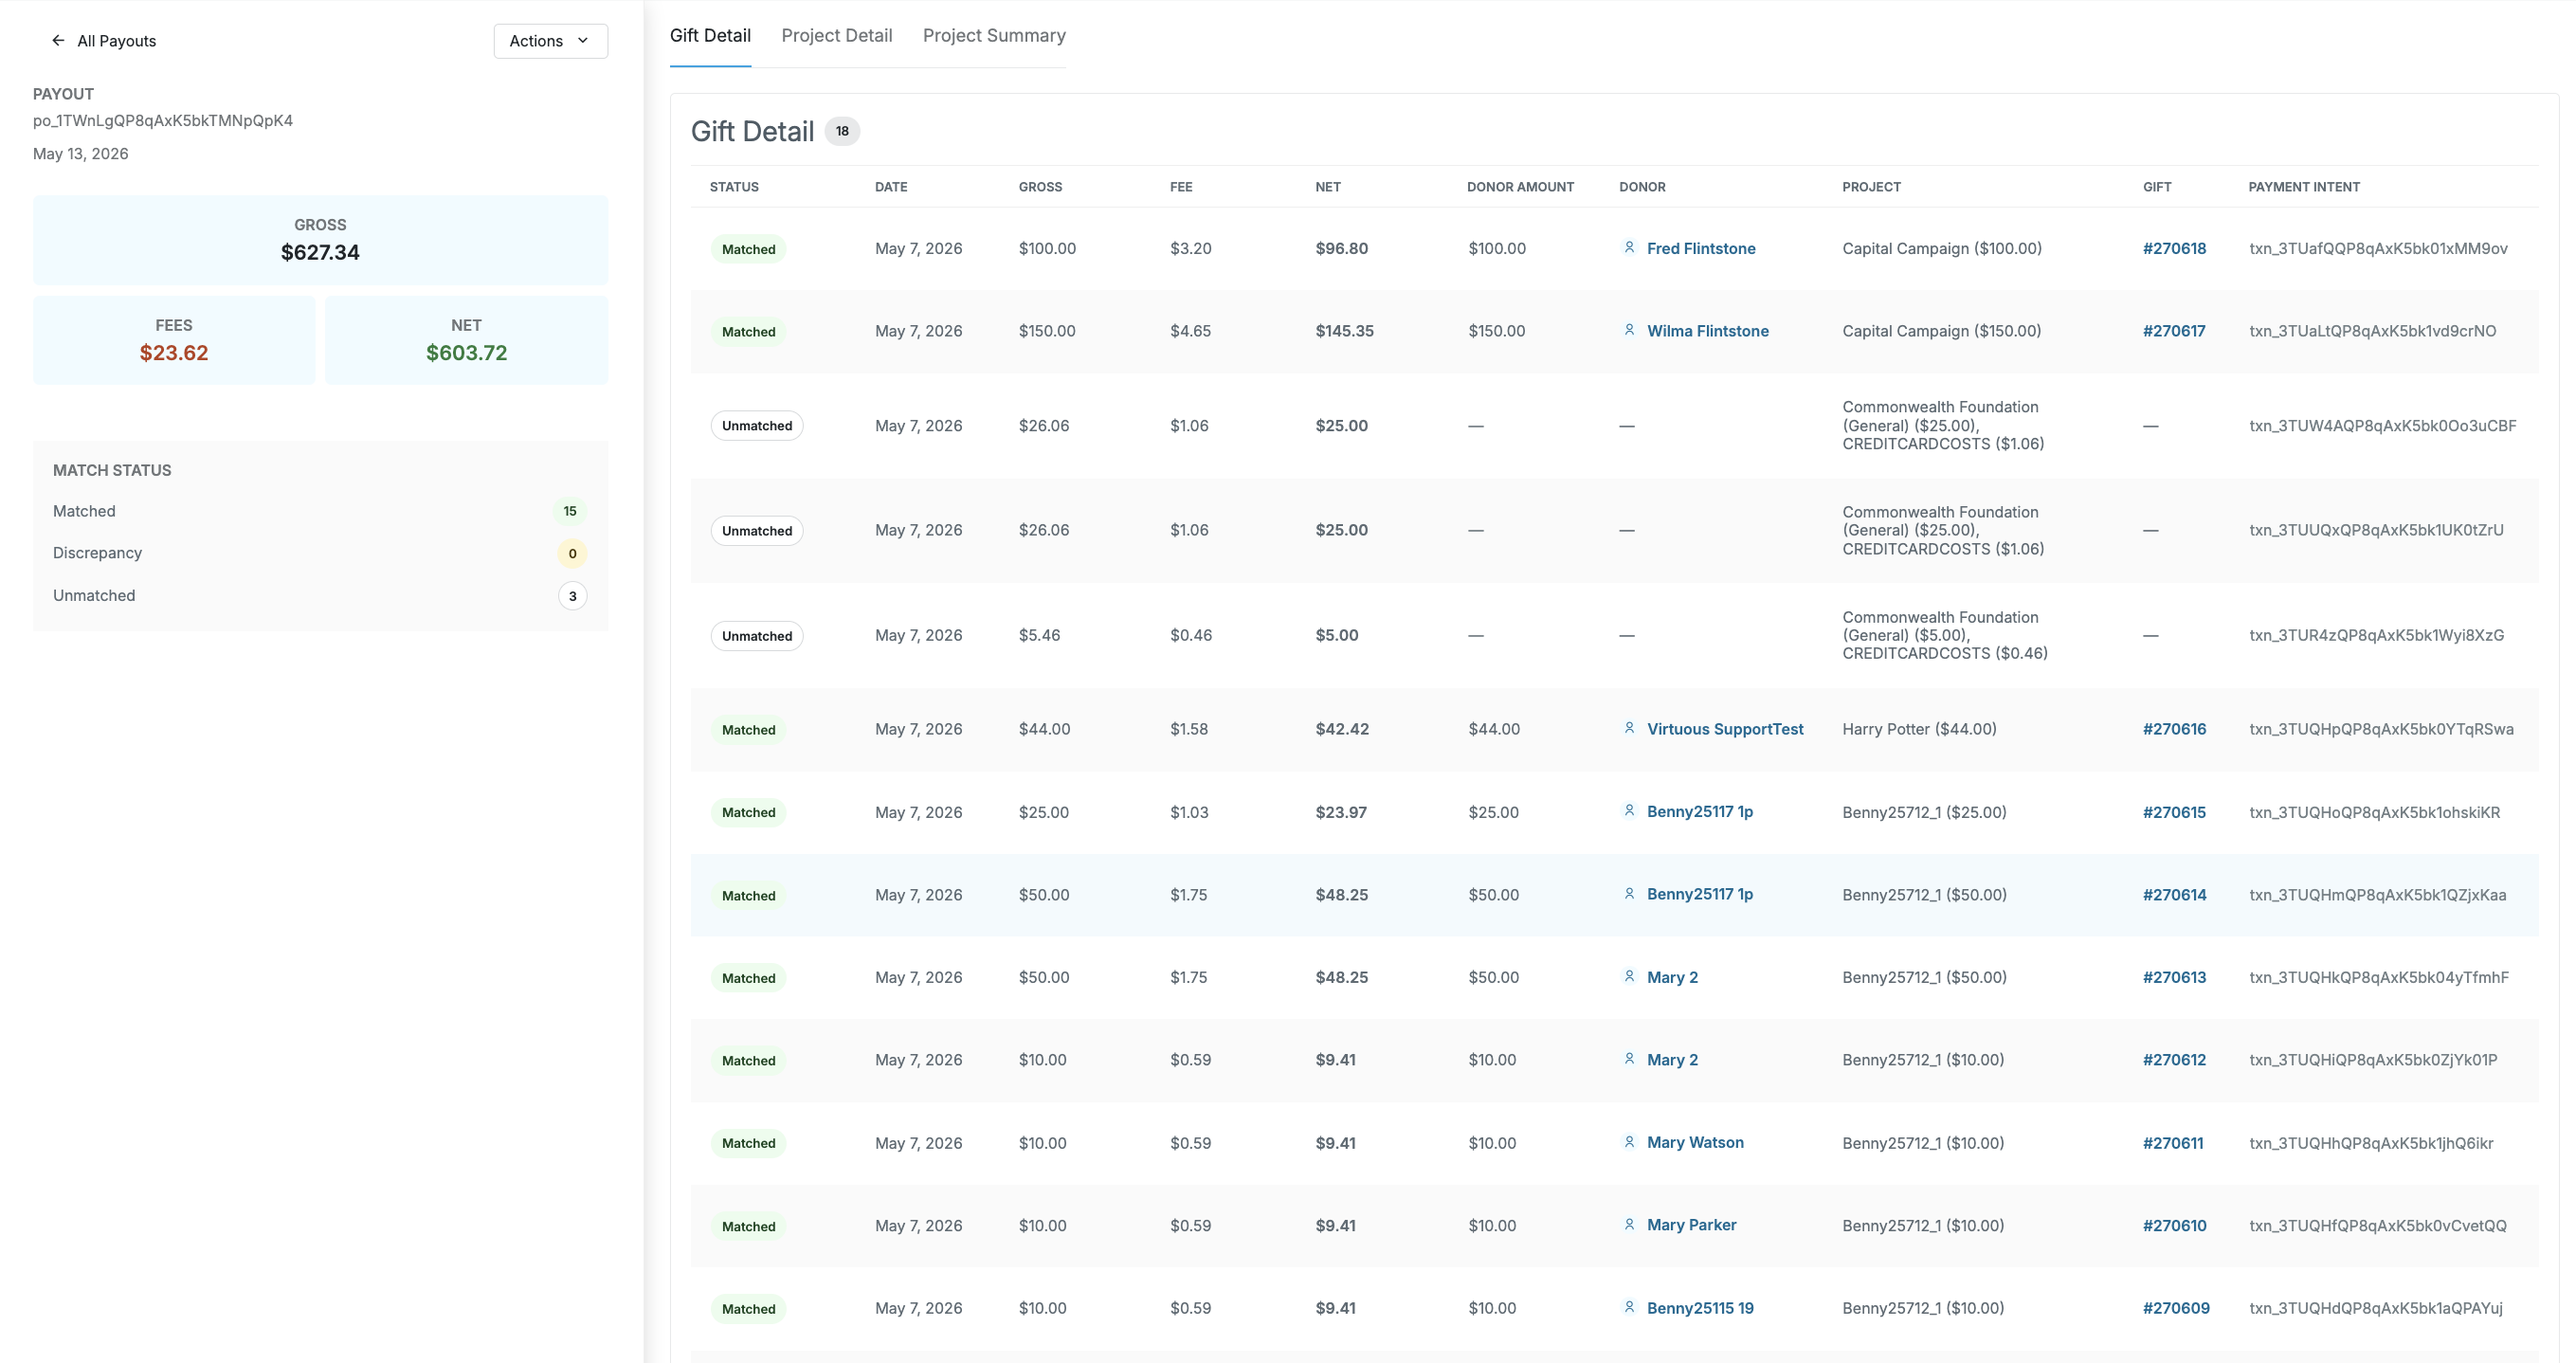This screenshot has width=2576, height=1363.
Task: Click the STATUS column header
Action: point(734,187)
